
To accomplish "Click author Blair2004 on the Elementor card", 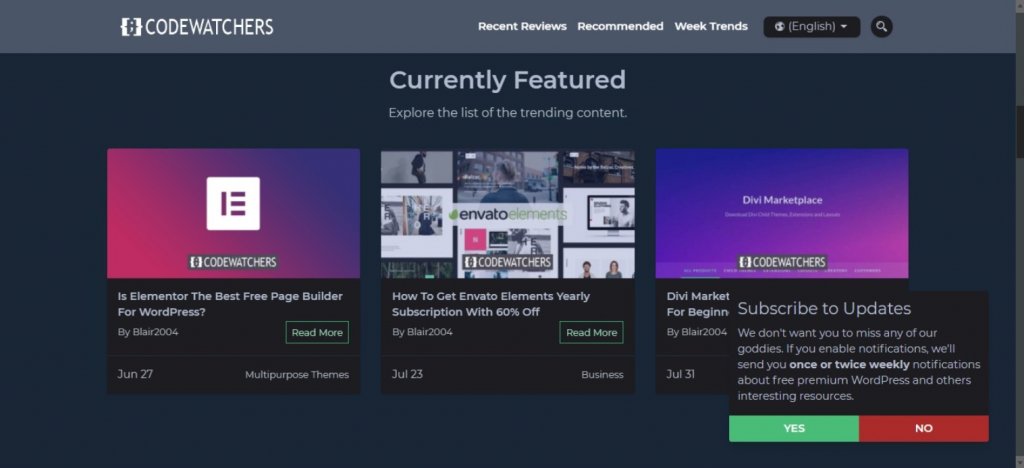I will pyautogui.click(x=155, y=332).
